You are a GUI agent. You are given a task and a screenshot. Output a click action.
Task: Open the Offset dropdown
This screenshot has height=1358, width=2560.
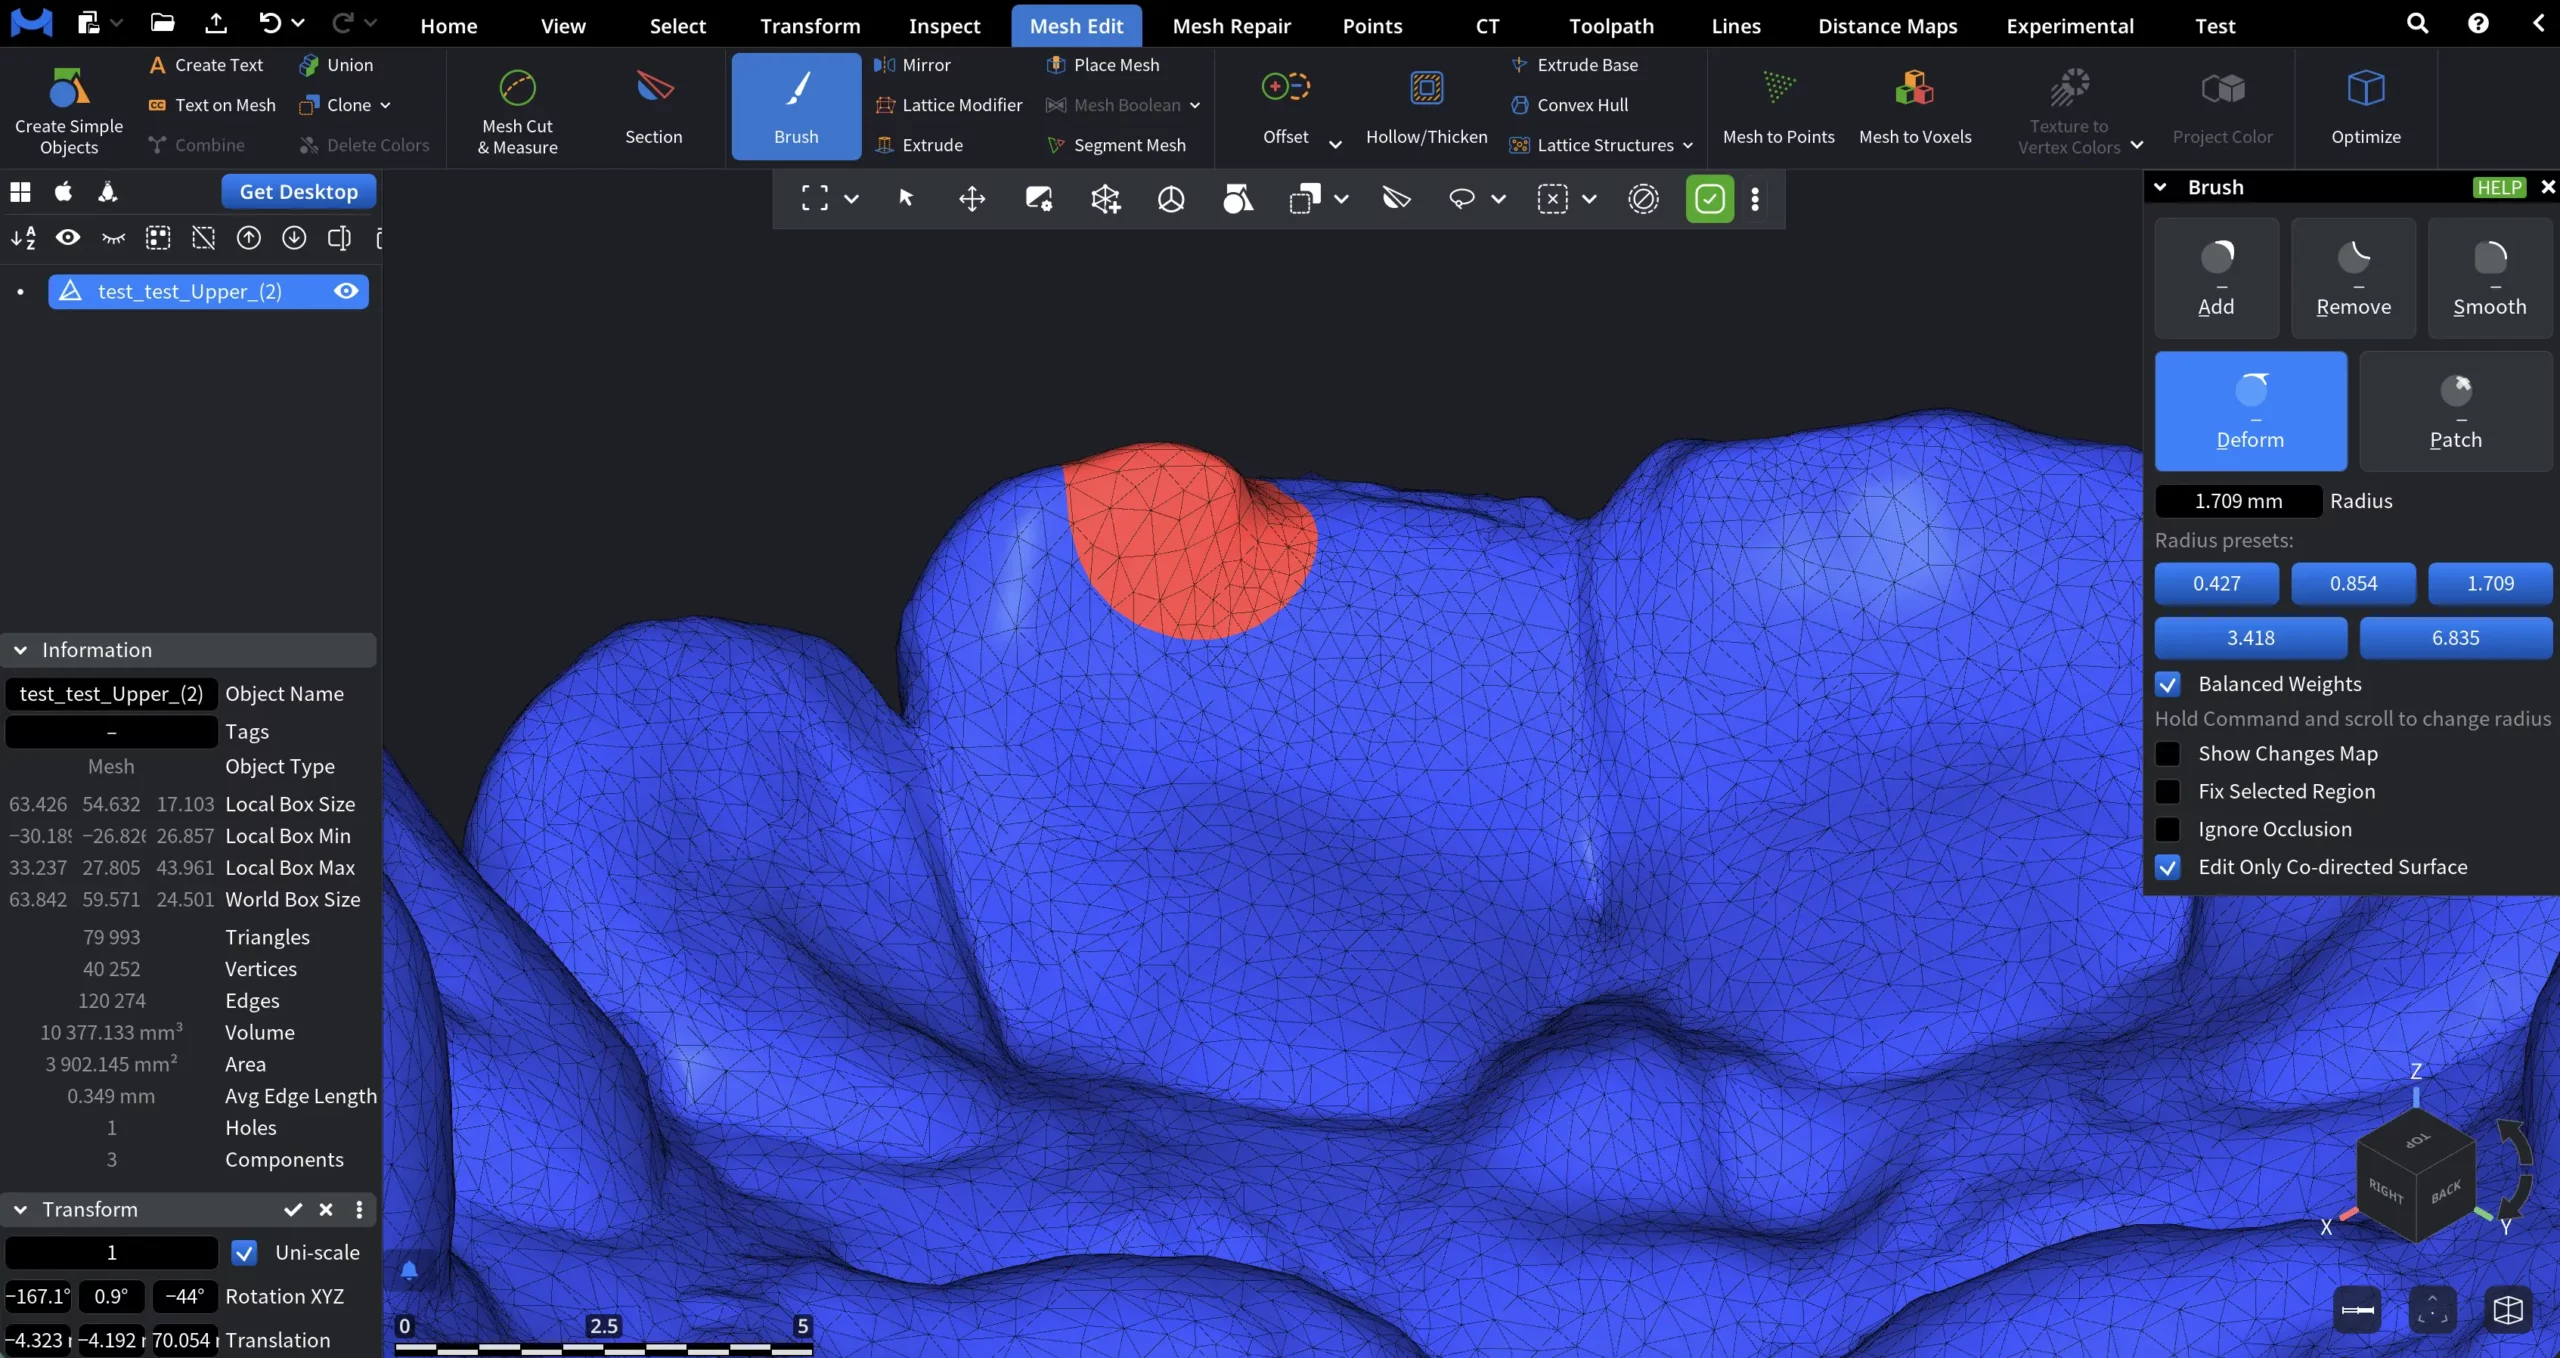[1335, 143]
